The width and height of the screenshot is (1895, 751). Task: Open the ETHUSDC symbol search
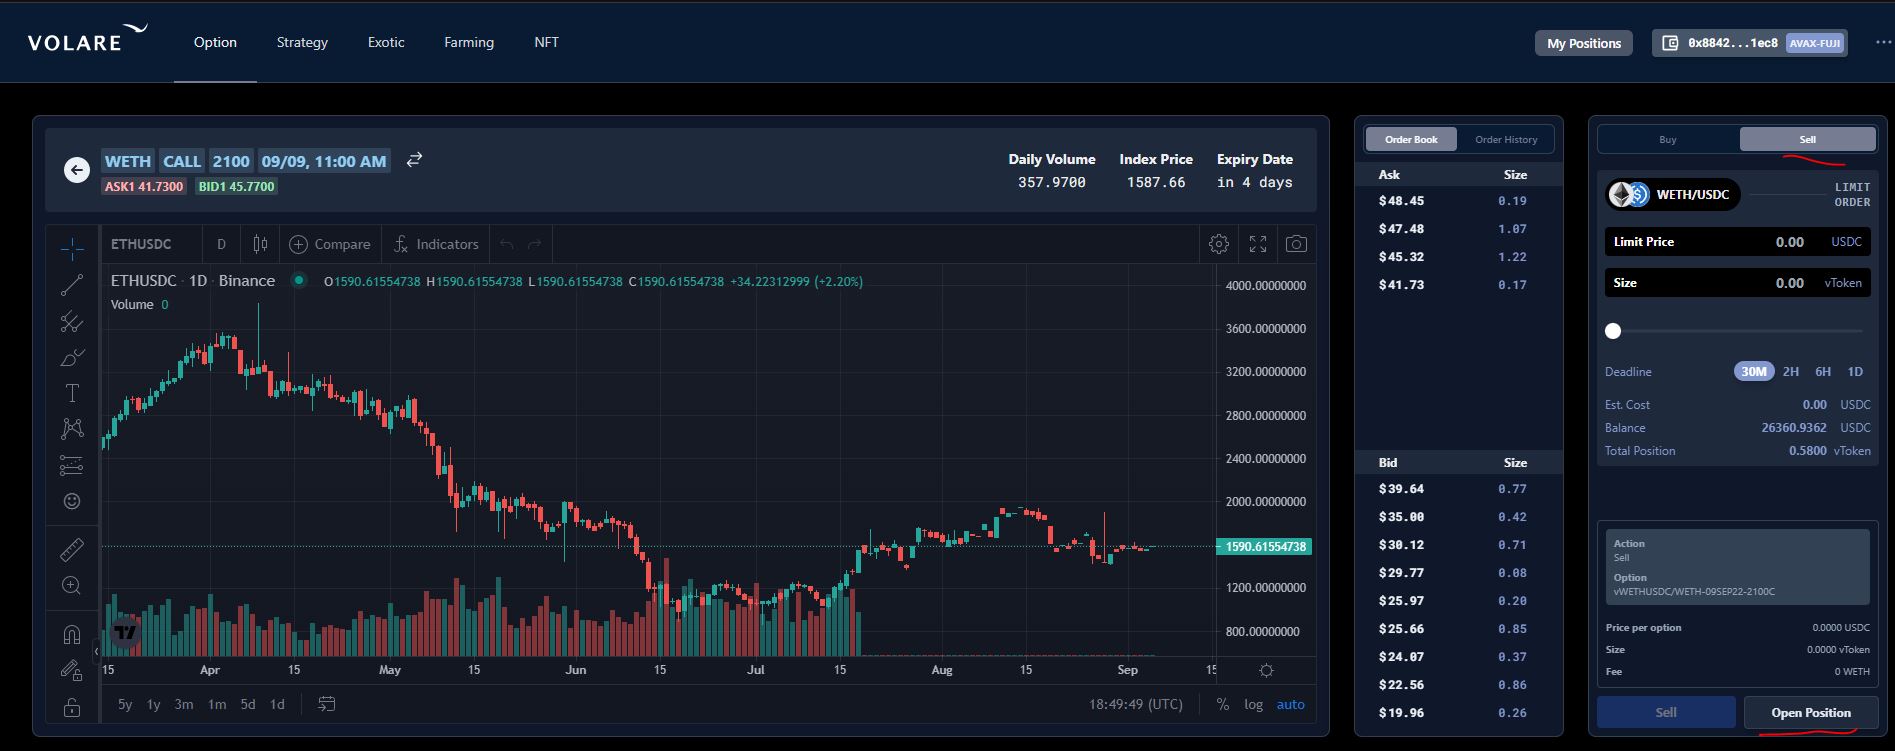click(x=141, y=244)
